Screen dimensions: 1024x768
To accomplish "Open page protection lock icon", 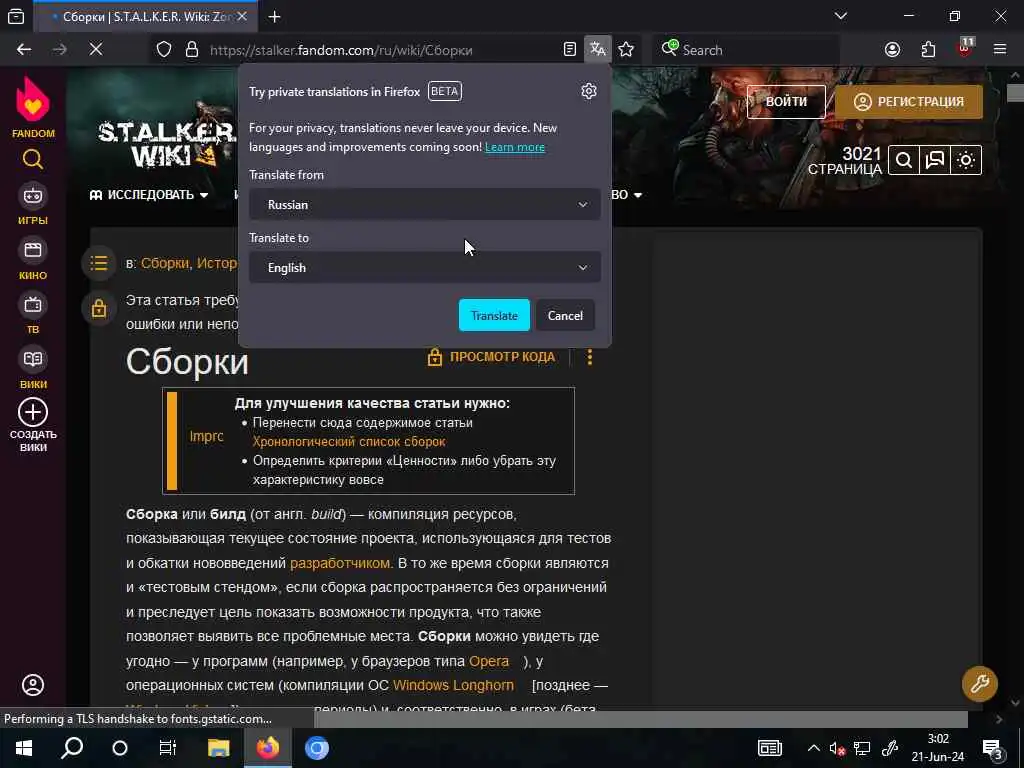I will [x=99, y=308].
